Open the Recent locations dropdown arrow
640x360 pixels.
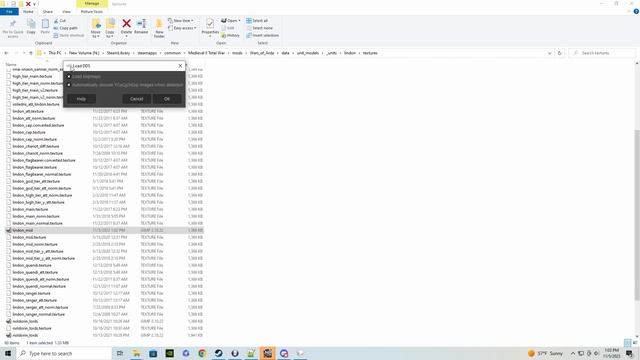24,53
